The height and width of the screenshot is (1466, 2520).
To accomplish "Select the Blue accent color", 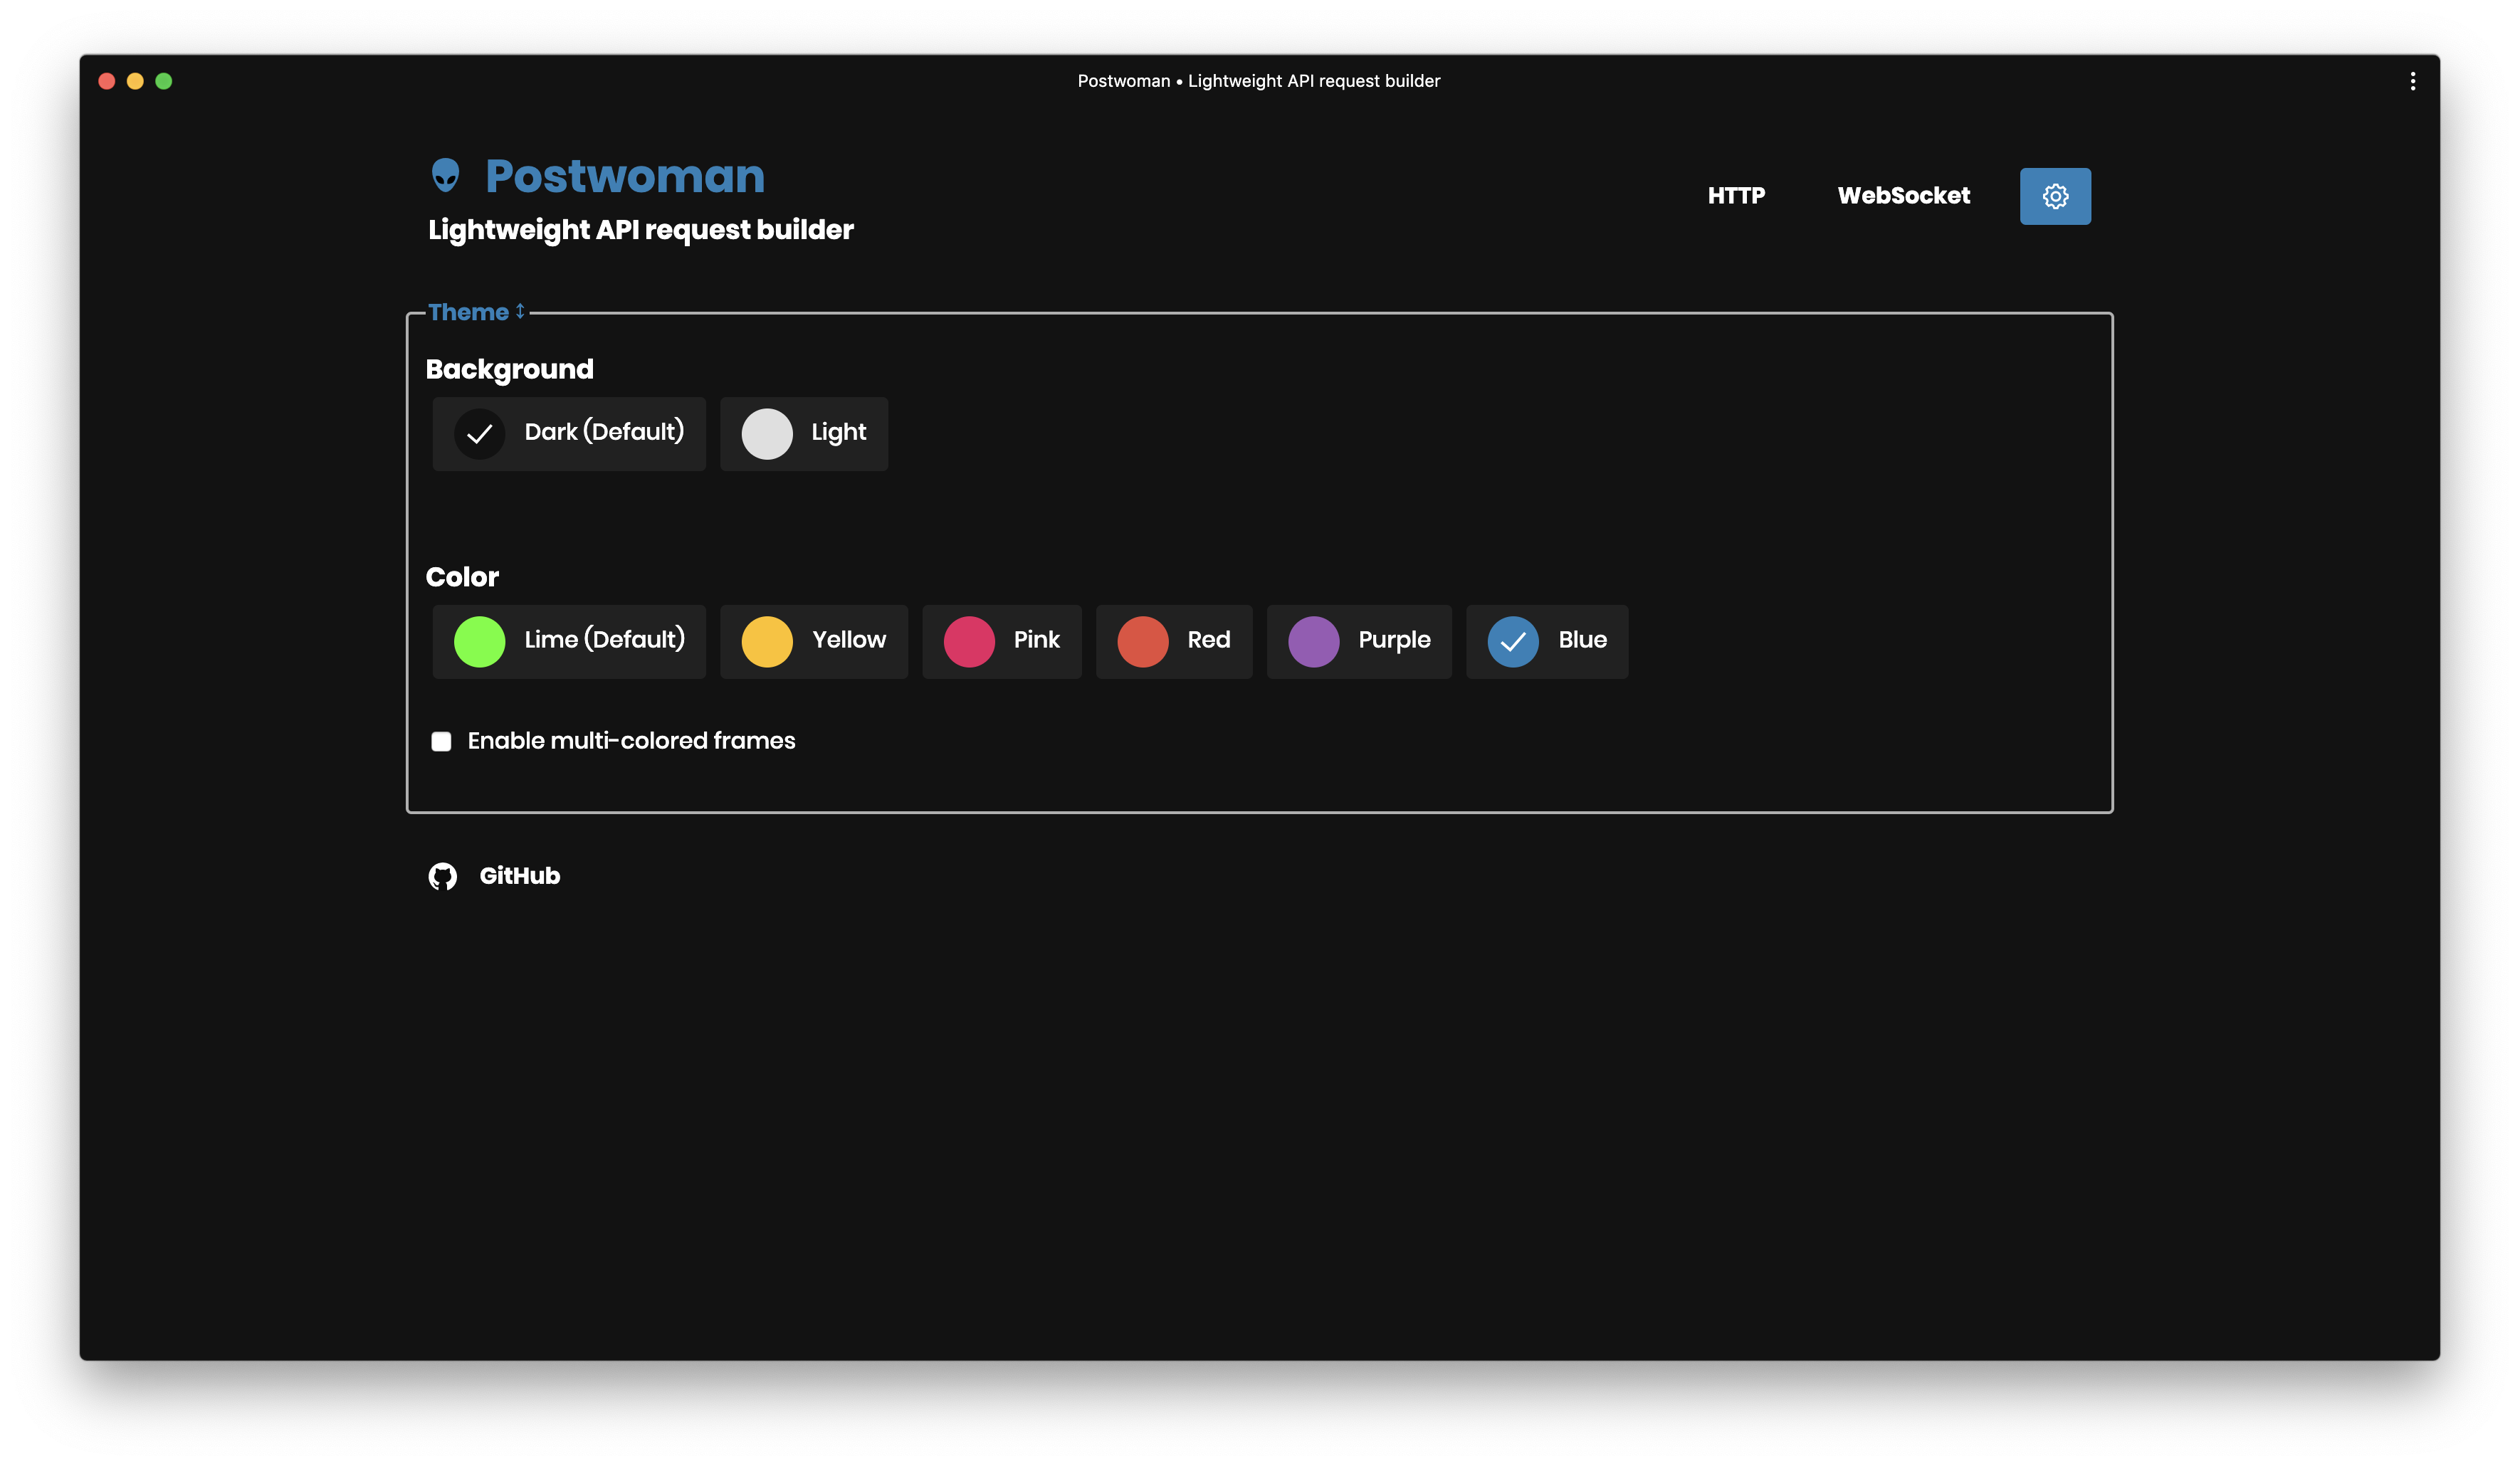I will (1546, 641).
